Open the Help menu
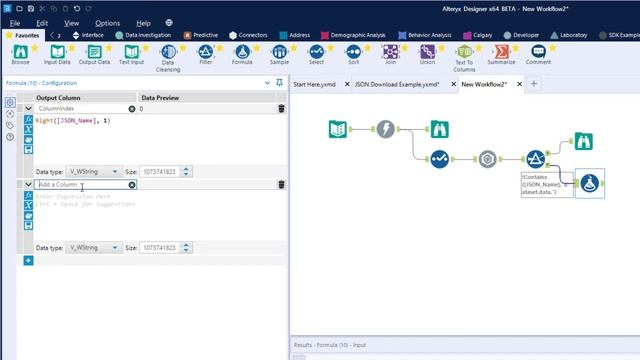 (143, 23)
